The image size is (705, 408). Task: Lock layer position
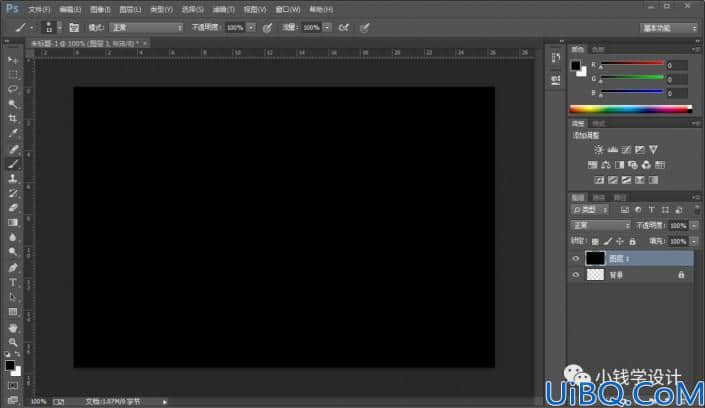pyautogui.click(x=620, y=242)
